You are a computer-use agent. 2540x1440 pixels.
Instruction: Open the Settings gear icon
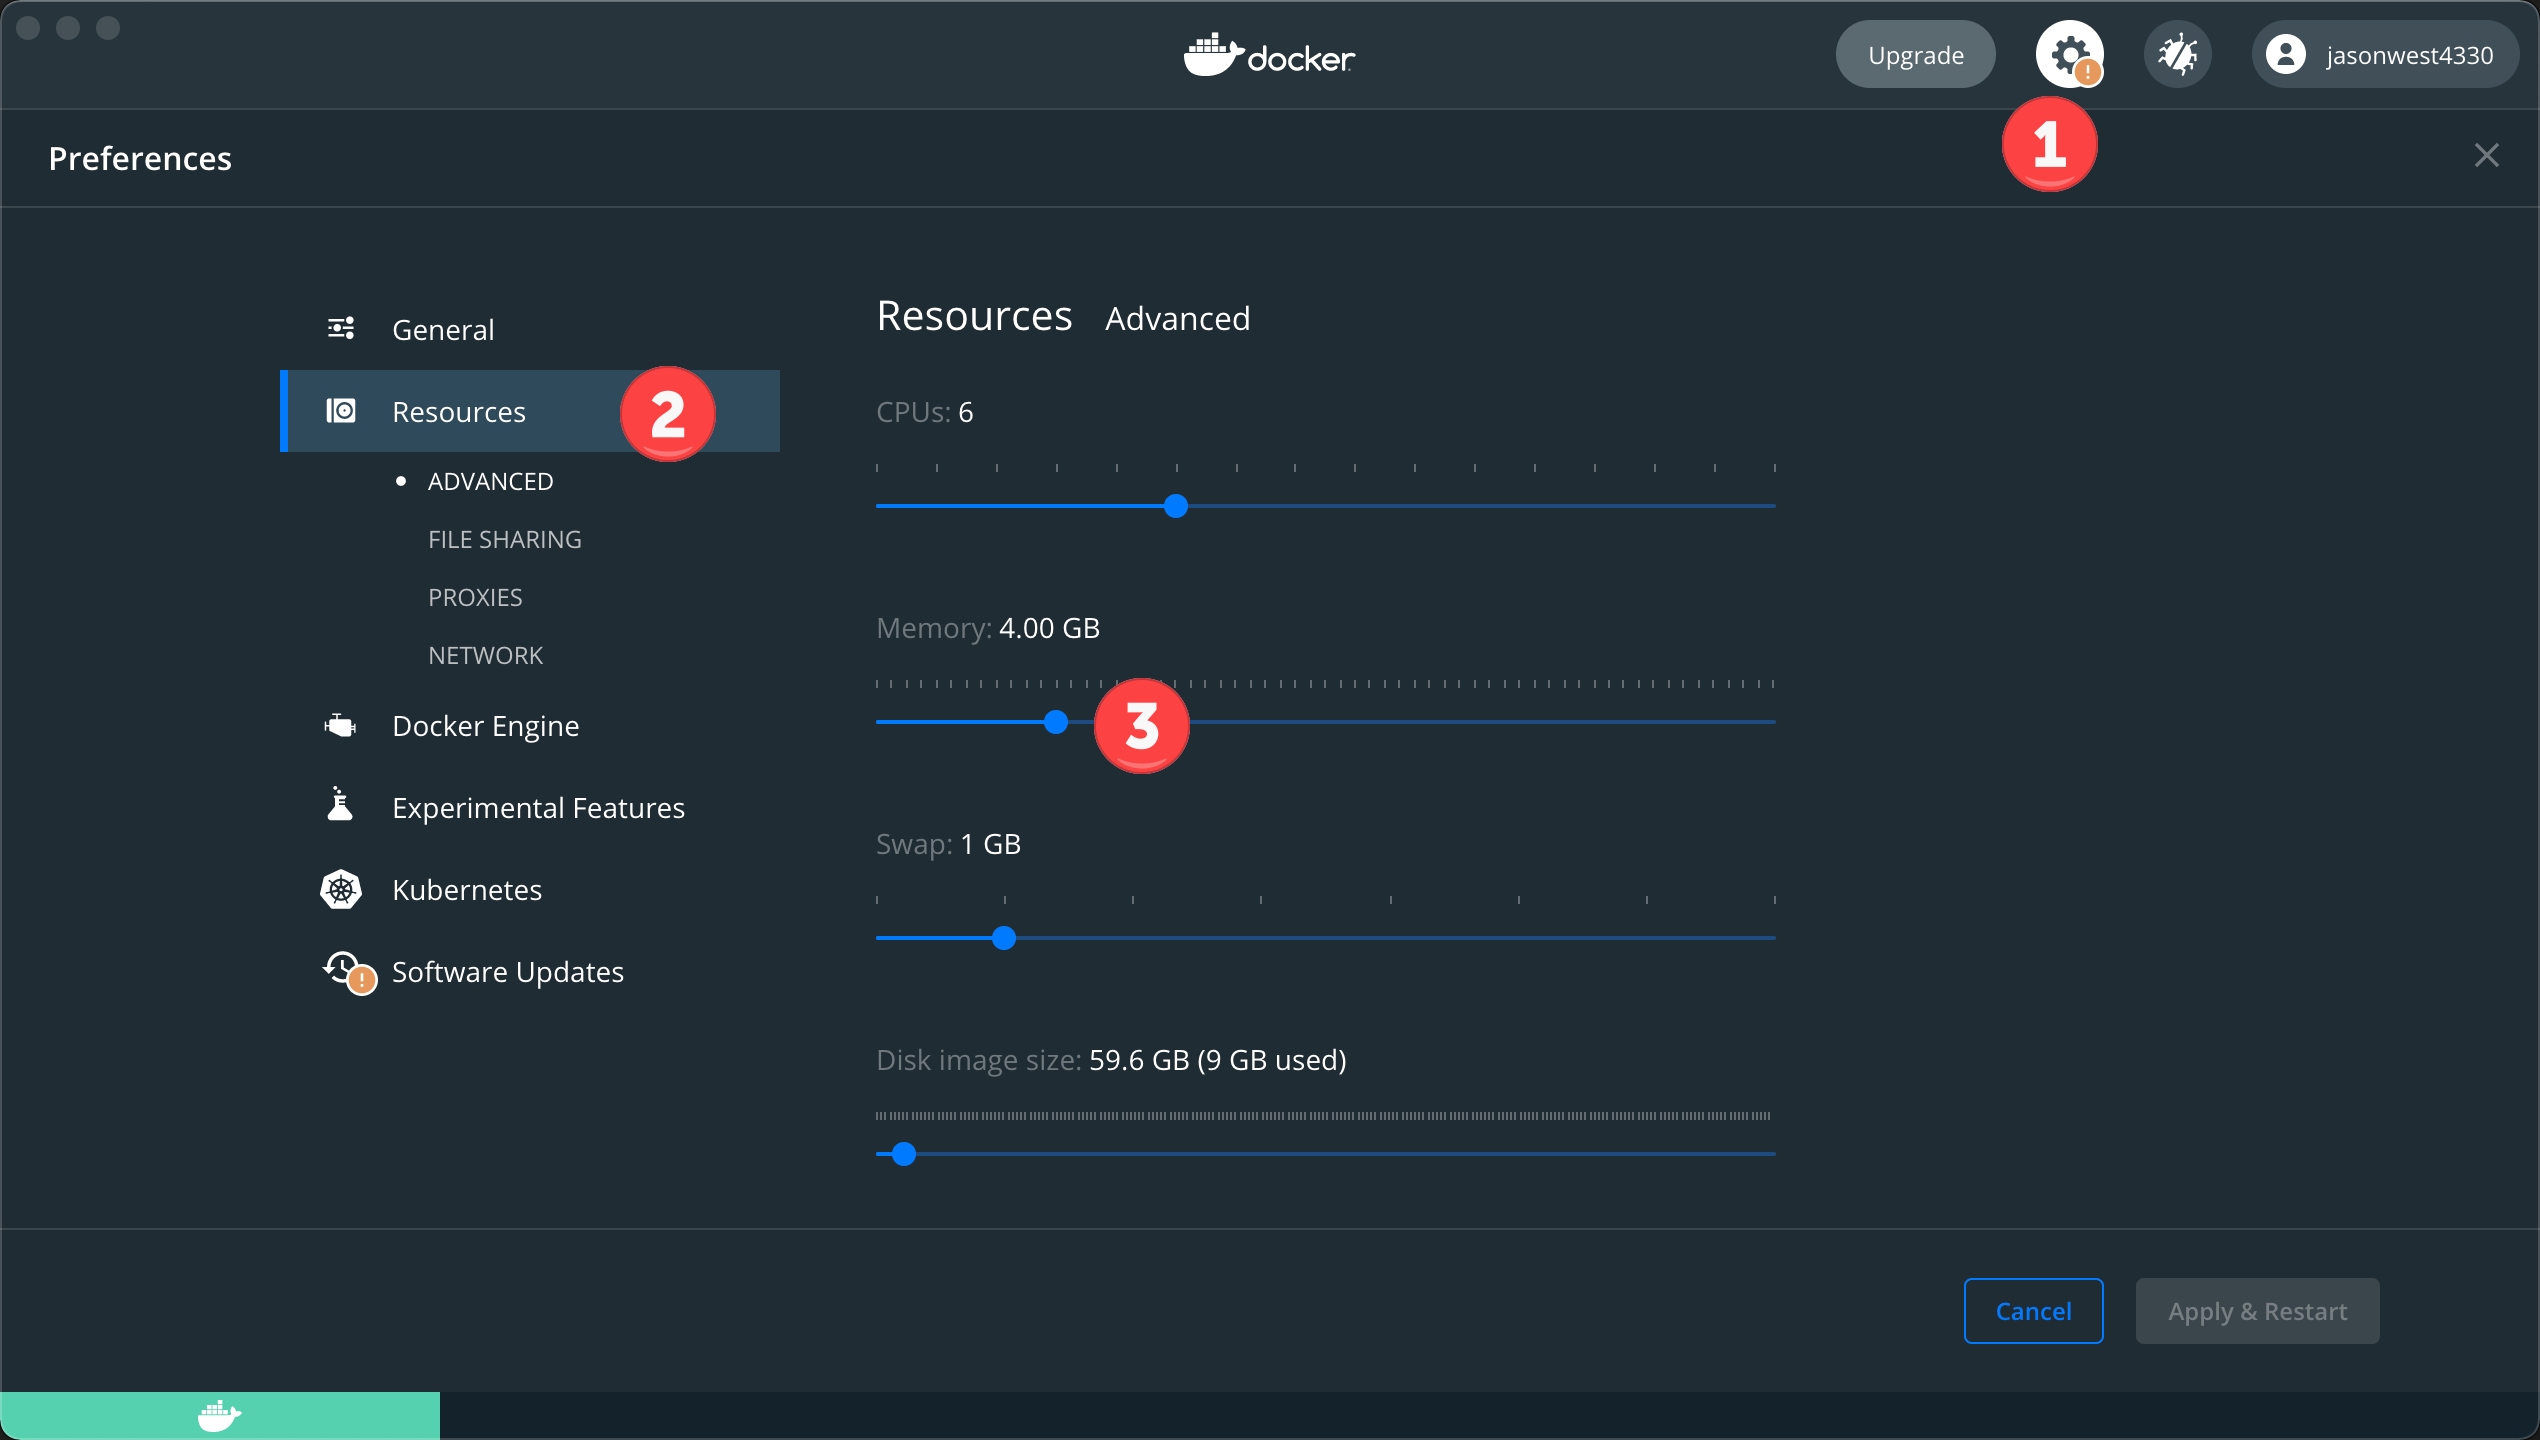2070,54
